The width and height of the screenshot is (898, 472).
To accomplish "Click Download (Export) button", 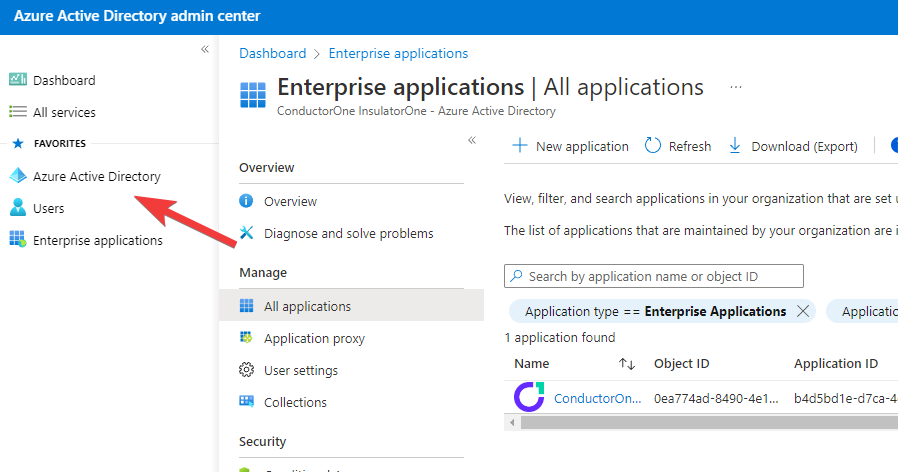I will tap(792, 146).
